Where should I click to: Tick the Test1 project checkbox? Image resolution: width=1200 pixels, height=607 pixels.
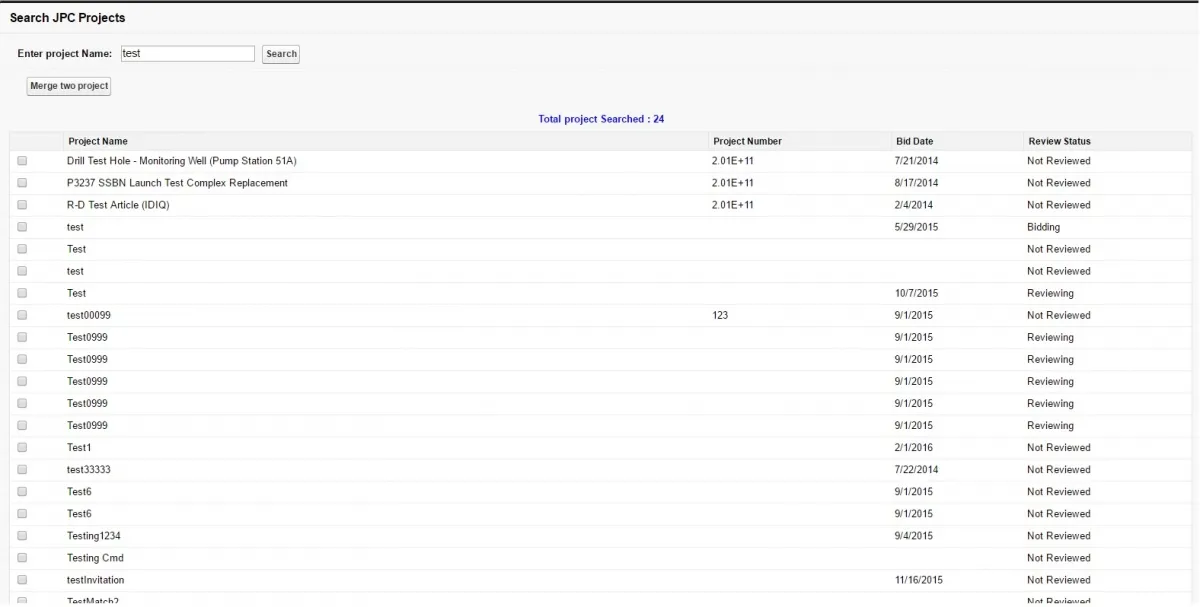point(22,448)
